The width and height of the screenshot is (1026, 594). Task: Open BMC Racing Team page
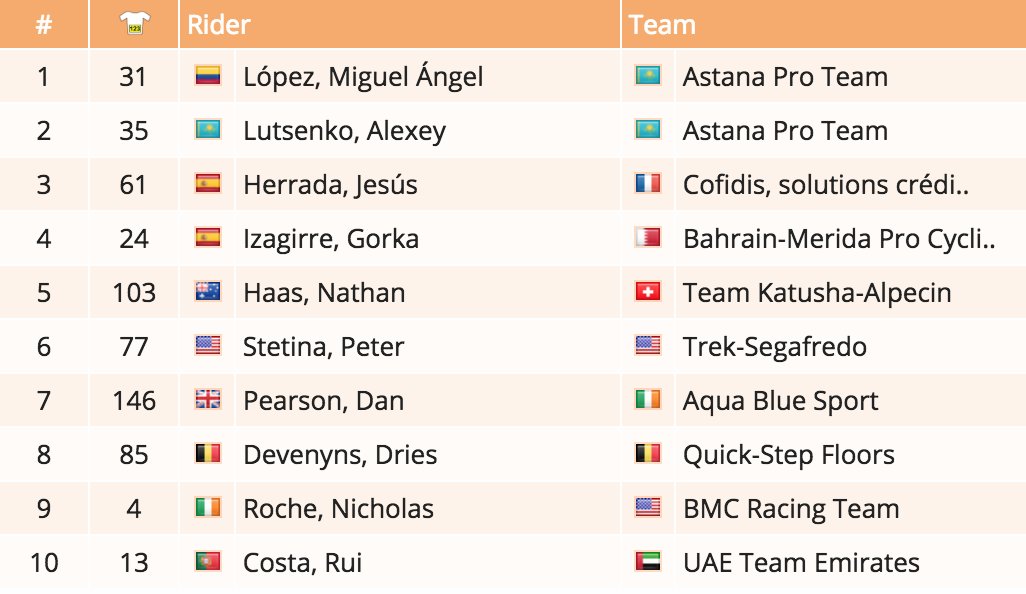pos(791,508)
